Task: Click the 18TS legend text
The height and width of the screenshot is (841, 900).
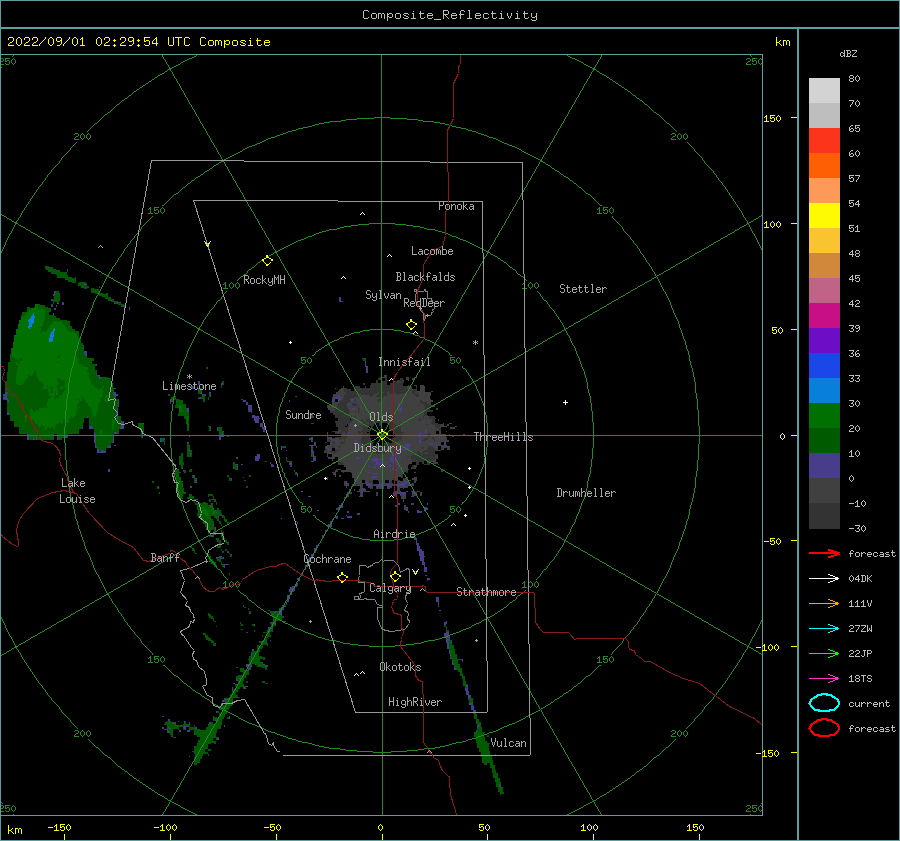Action: point(860,679)
